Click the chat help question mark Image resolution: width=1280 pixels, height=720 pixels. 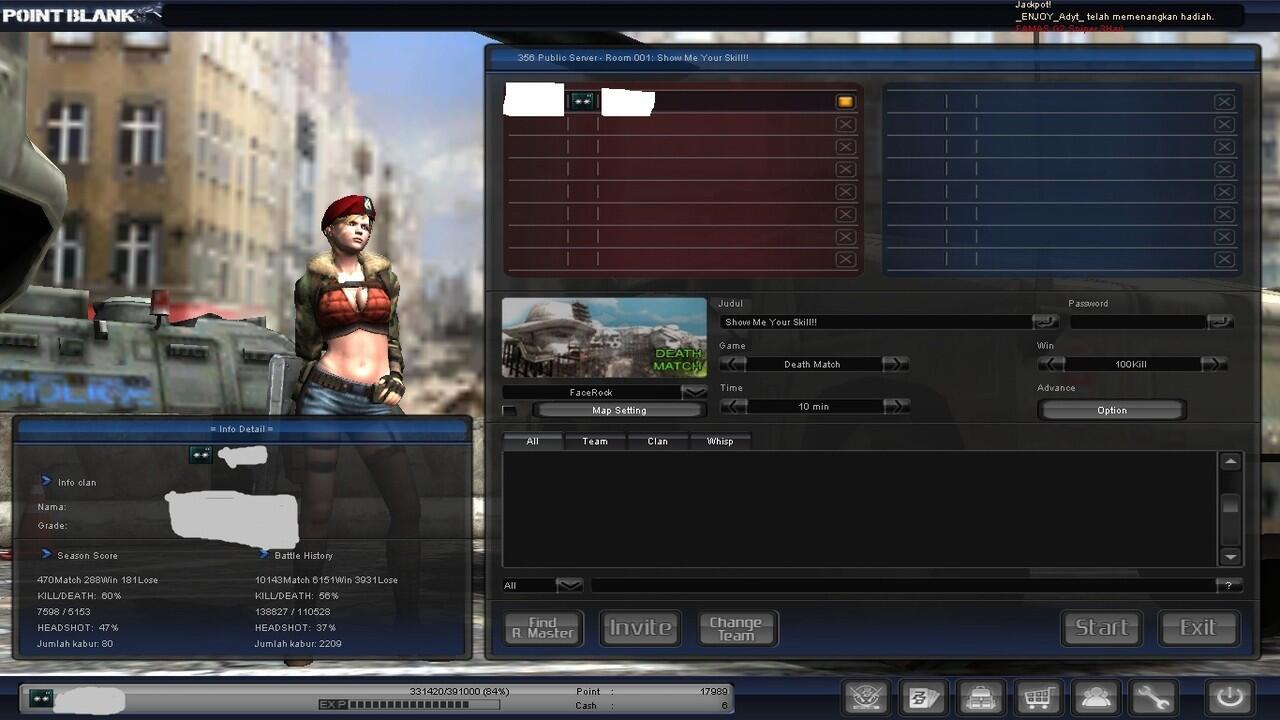point(1229,586)
